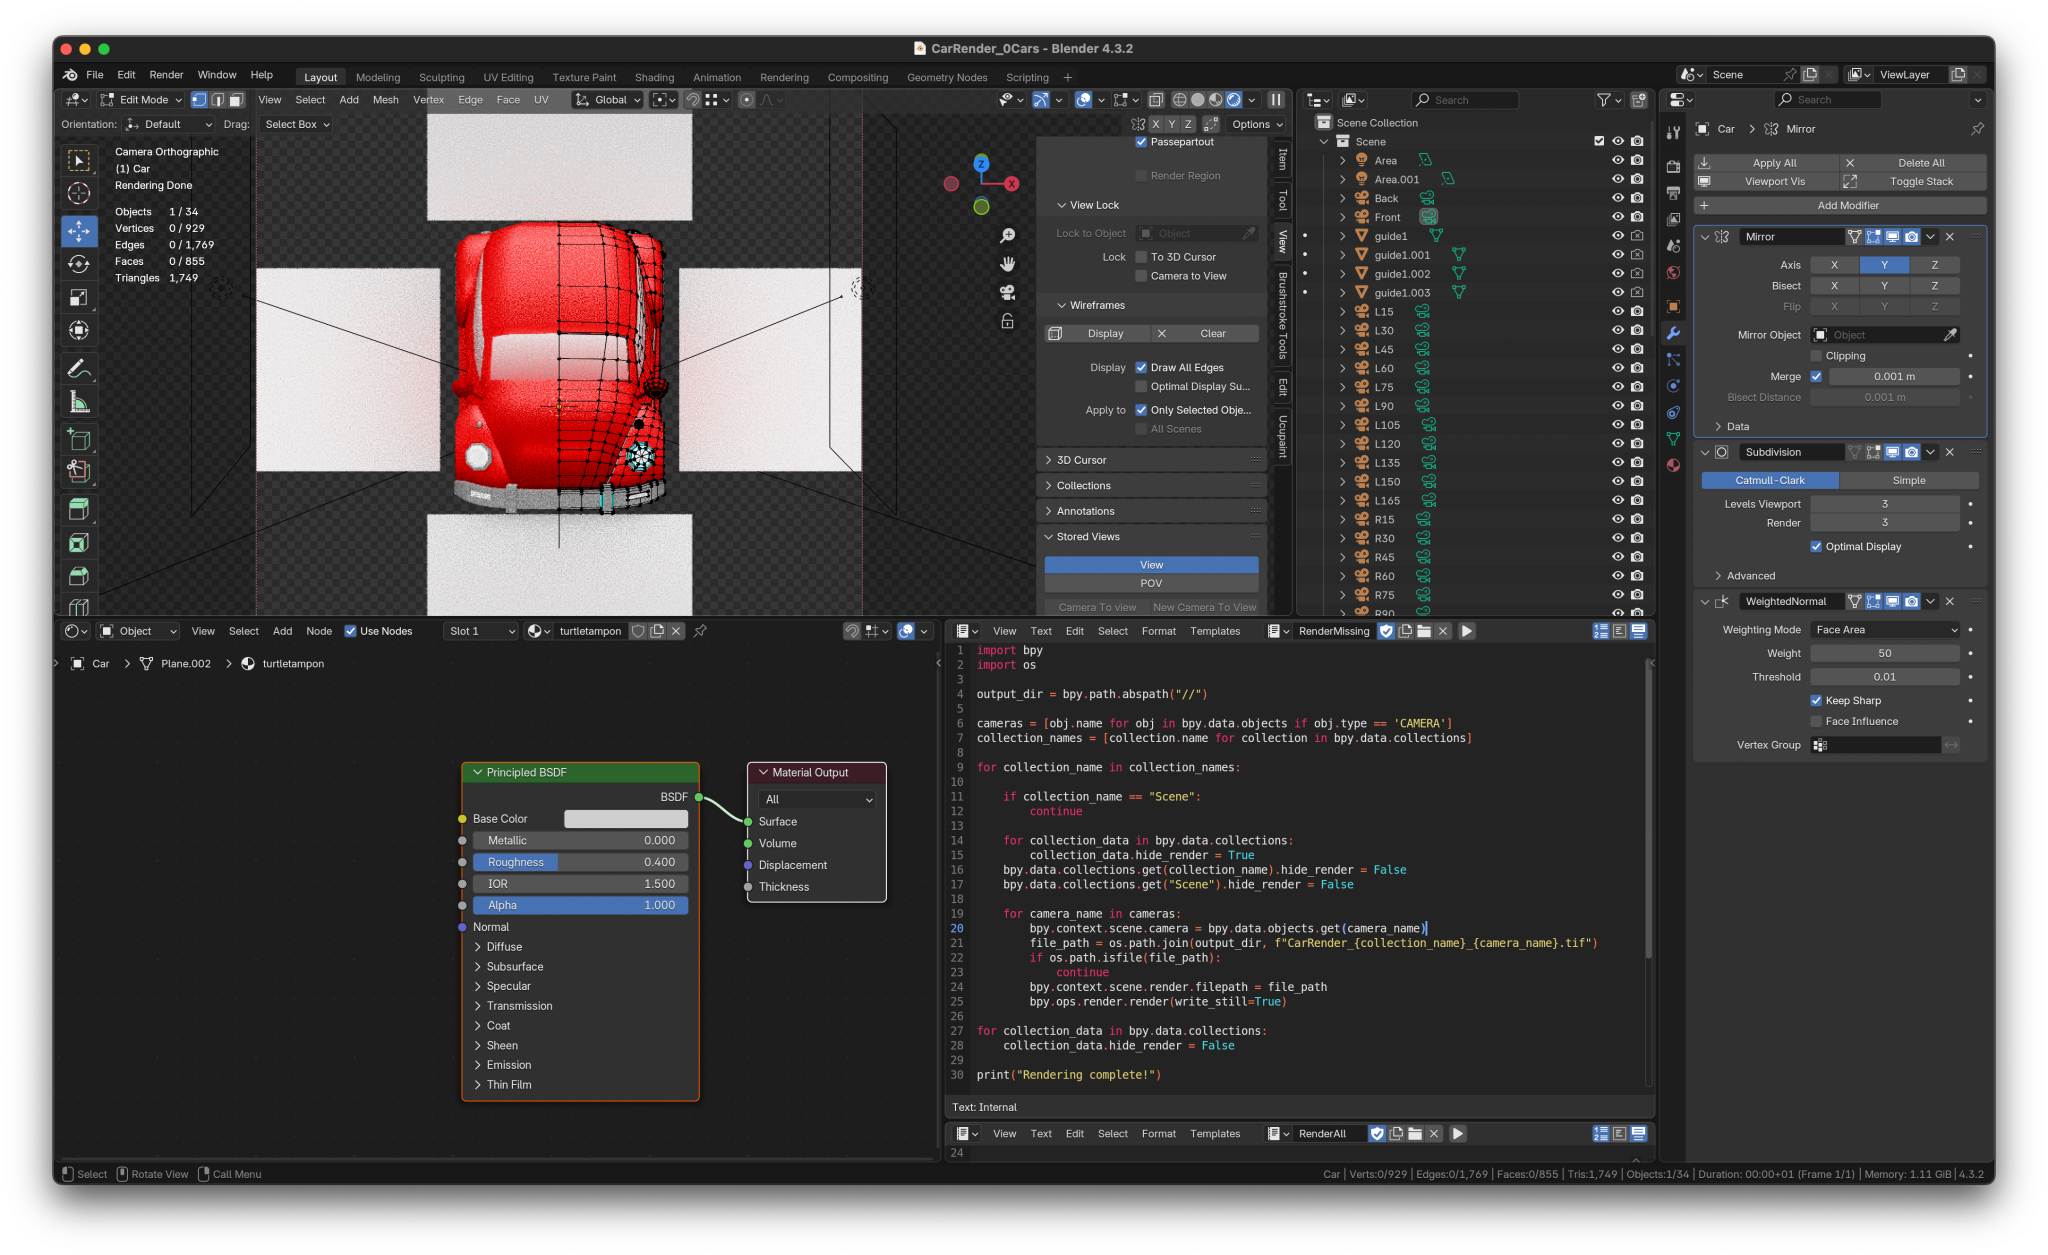The height and width of the screenshot is (1255, 2048).
Task: Select the Cursor tool in viewport toolbar
Action: click(79, 194)
